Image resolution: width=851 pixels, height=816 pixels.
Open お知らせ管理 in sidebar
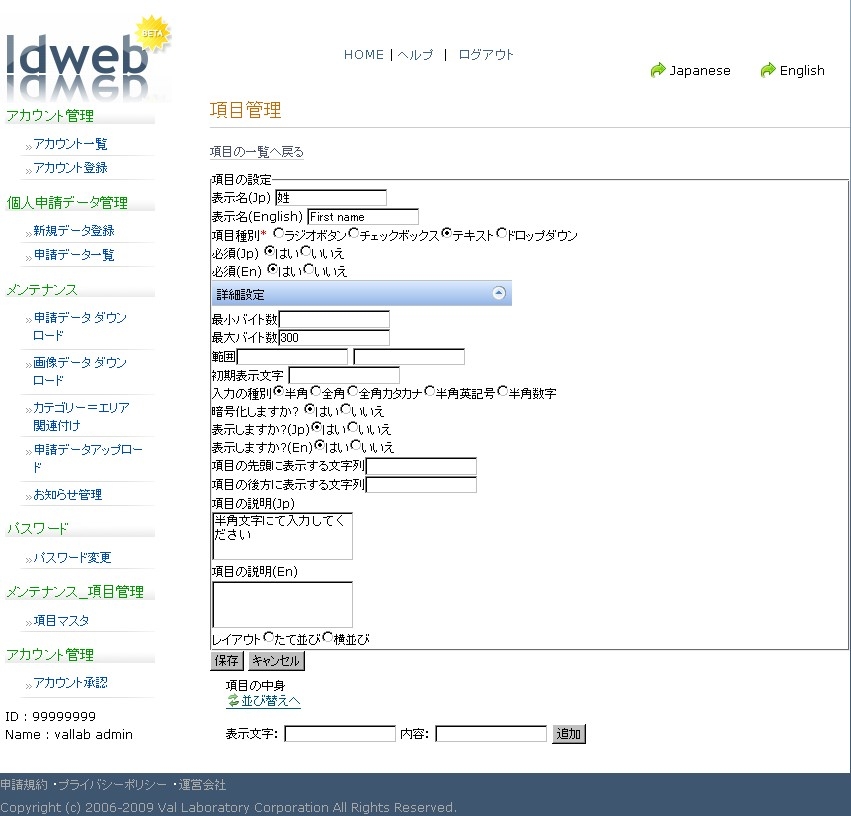click(x=68, y=494)
